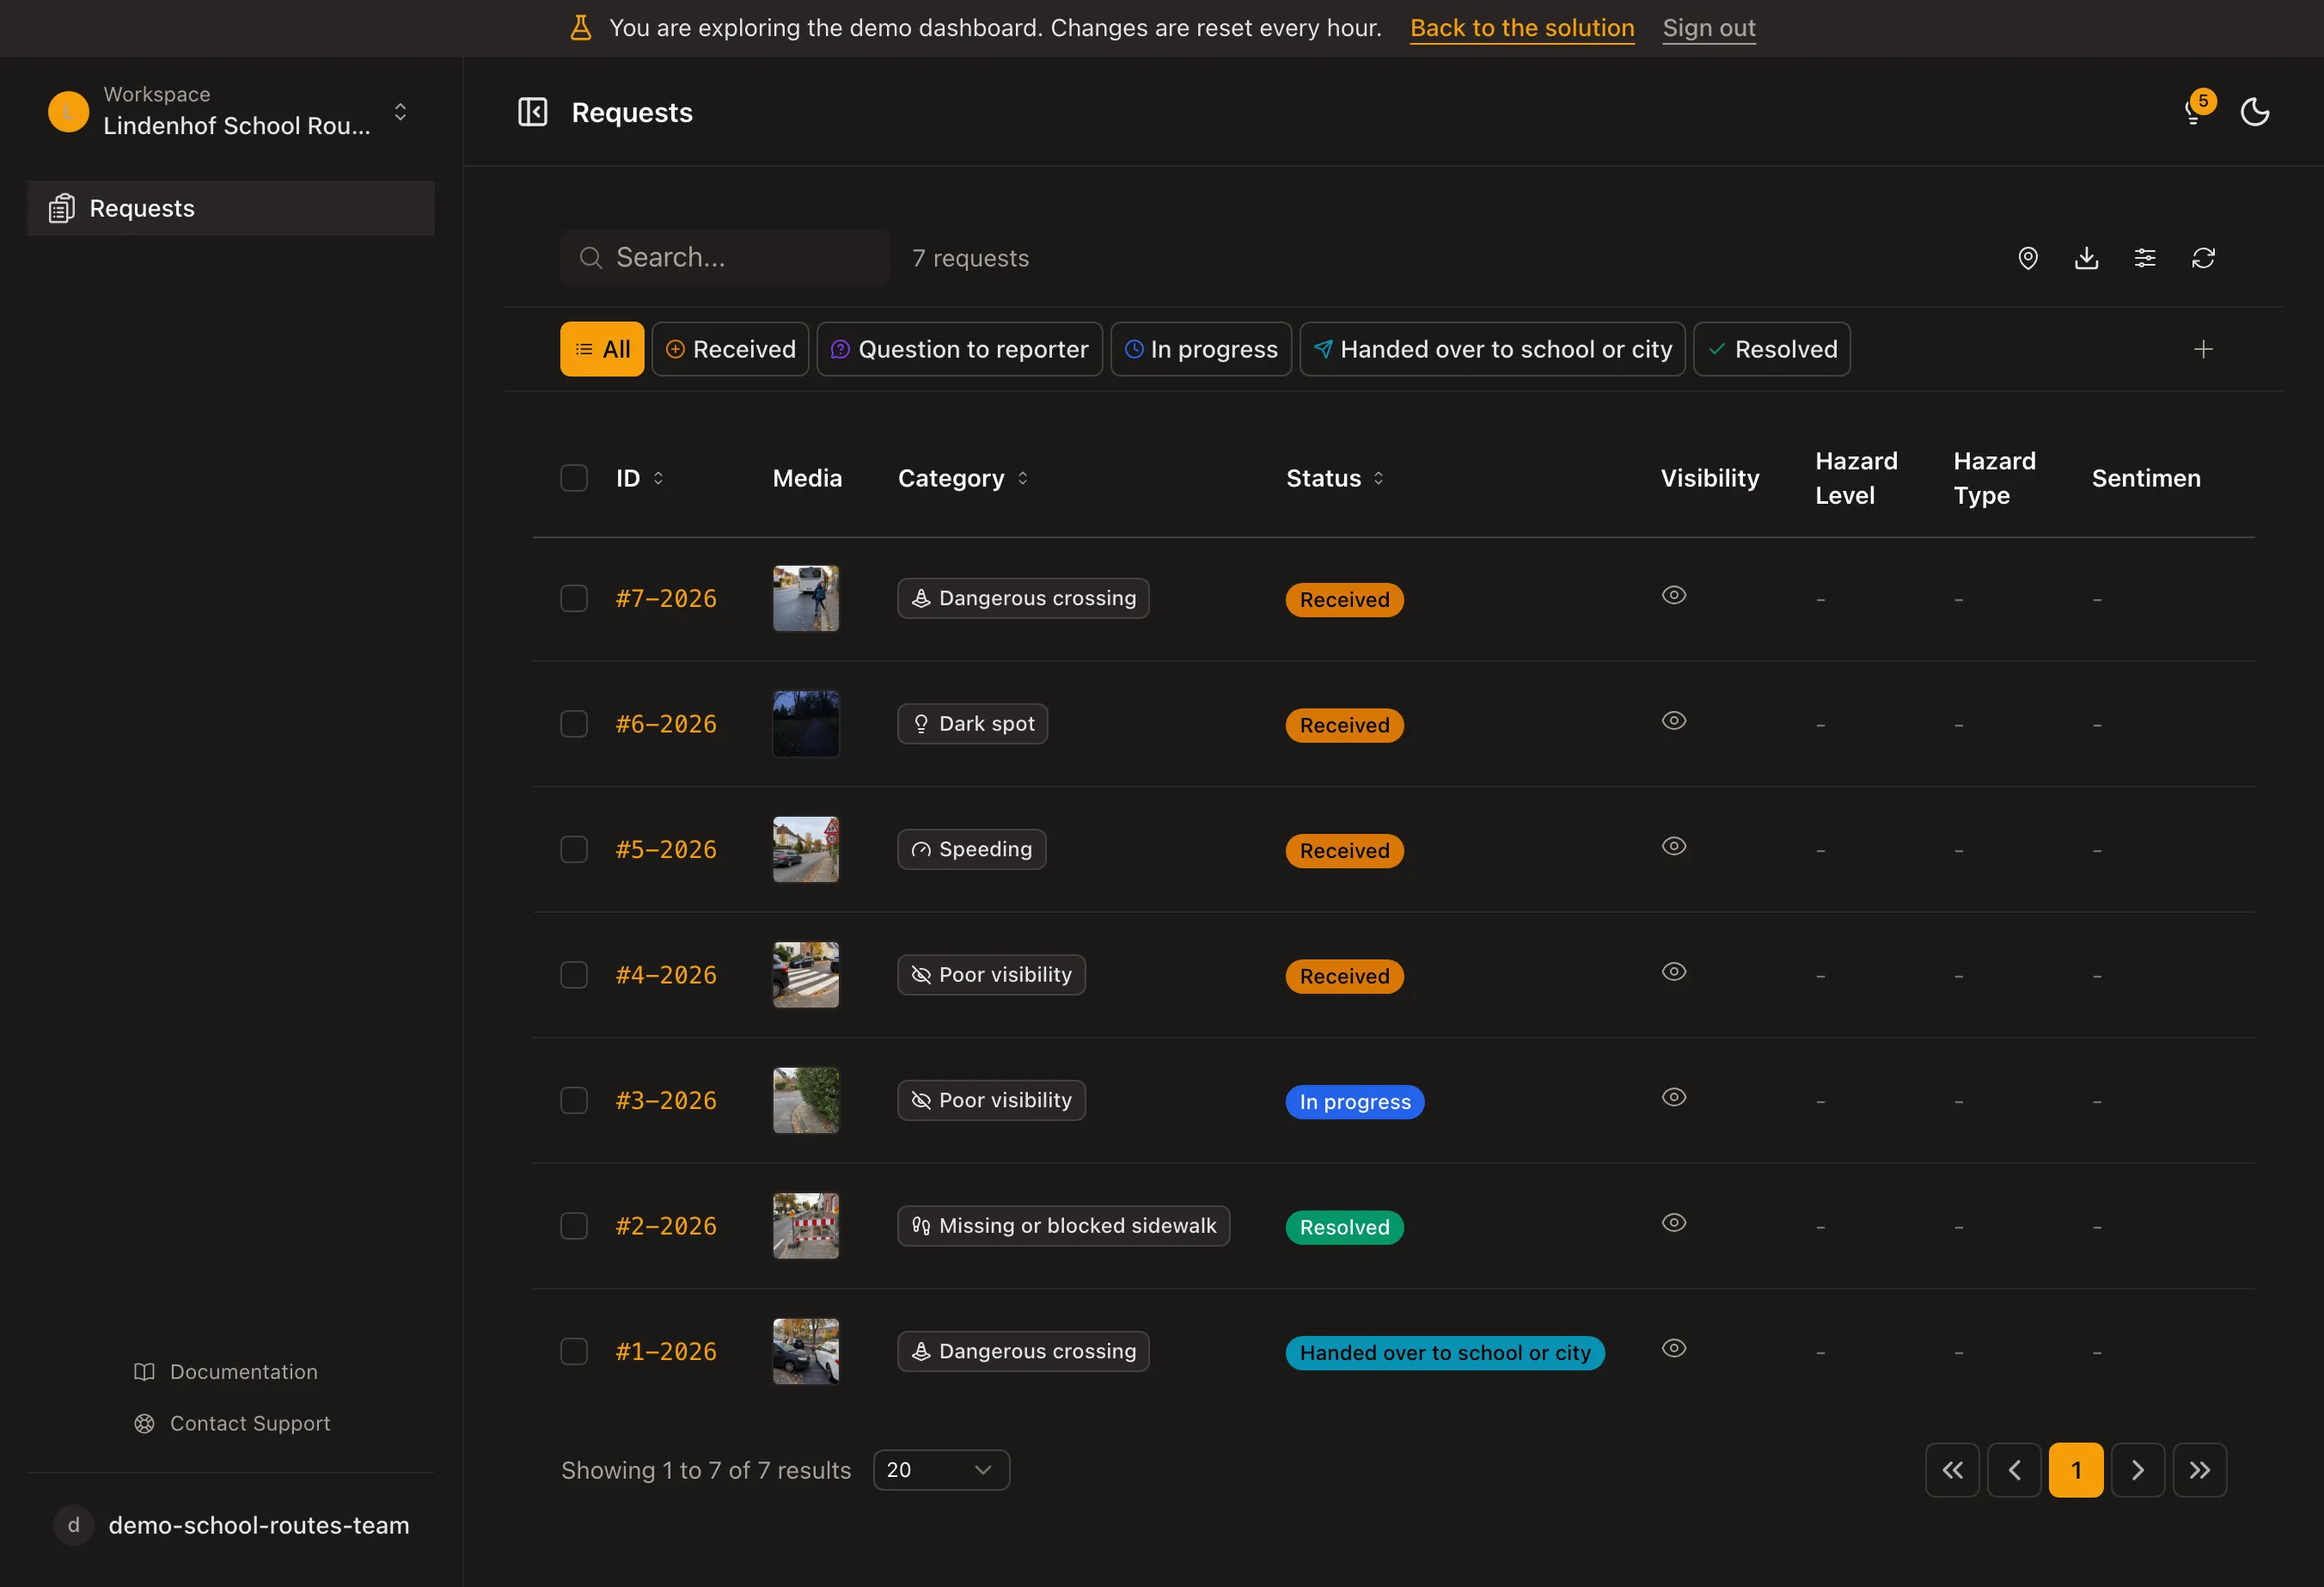
Task: Toggle visibility eye for #6-2026
Action: [x=1674, y=720]
